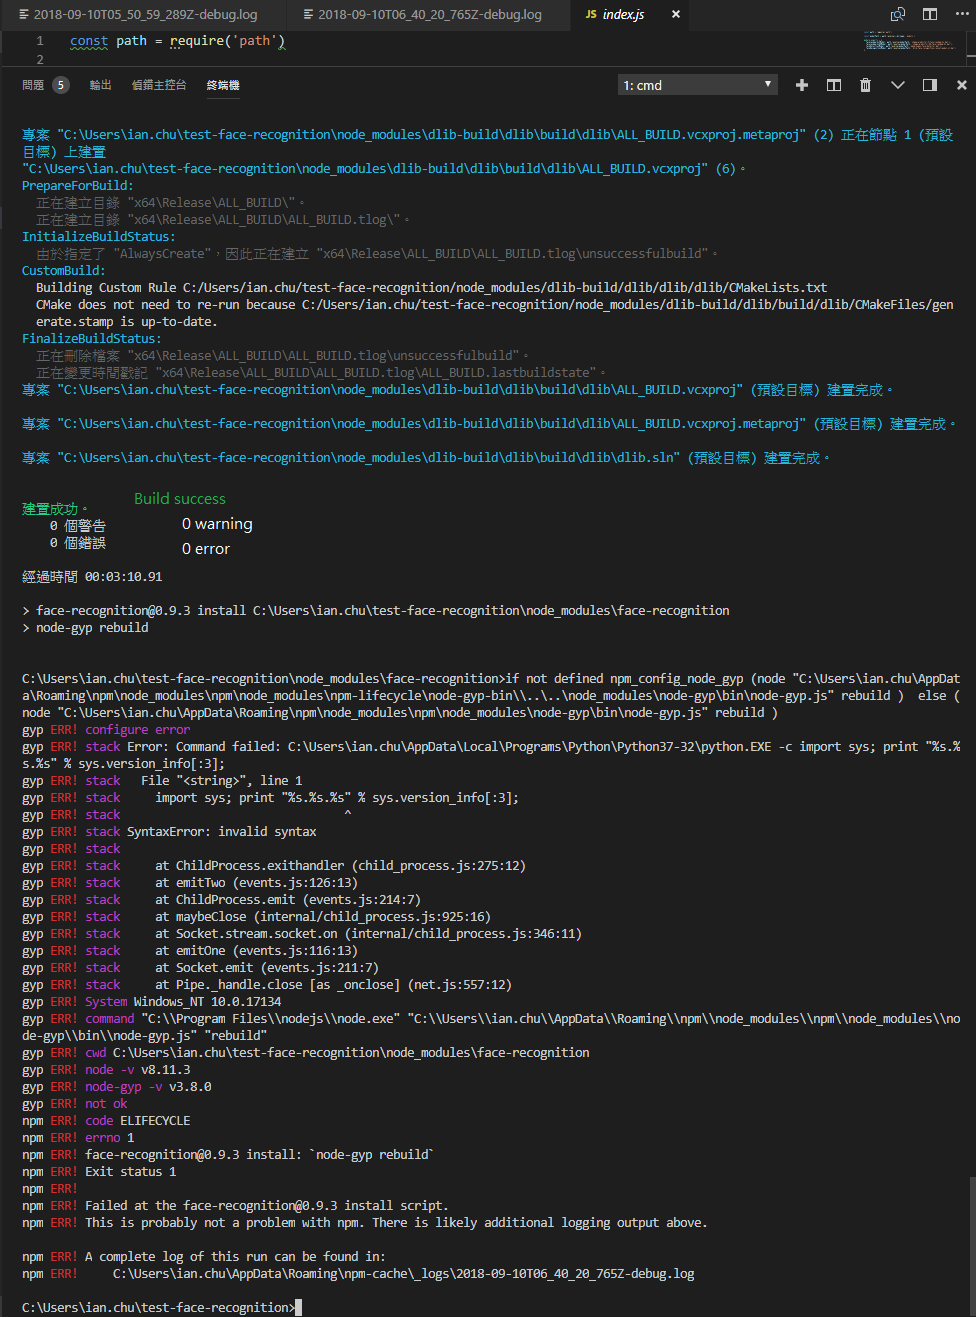Click the dlib.sln project path line

coord(426,457)
